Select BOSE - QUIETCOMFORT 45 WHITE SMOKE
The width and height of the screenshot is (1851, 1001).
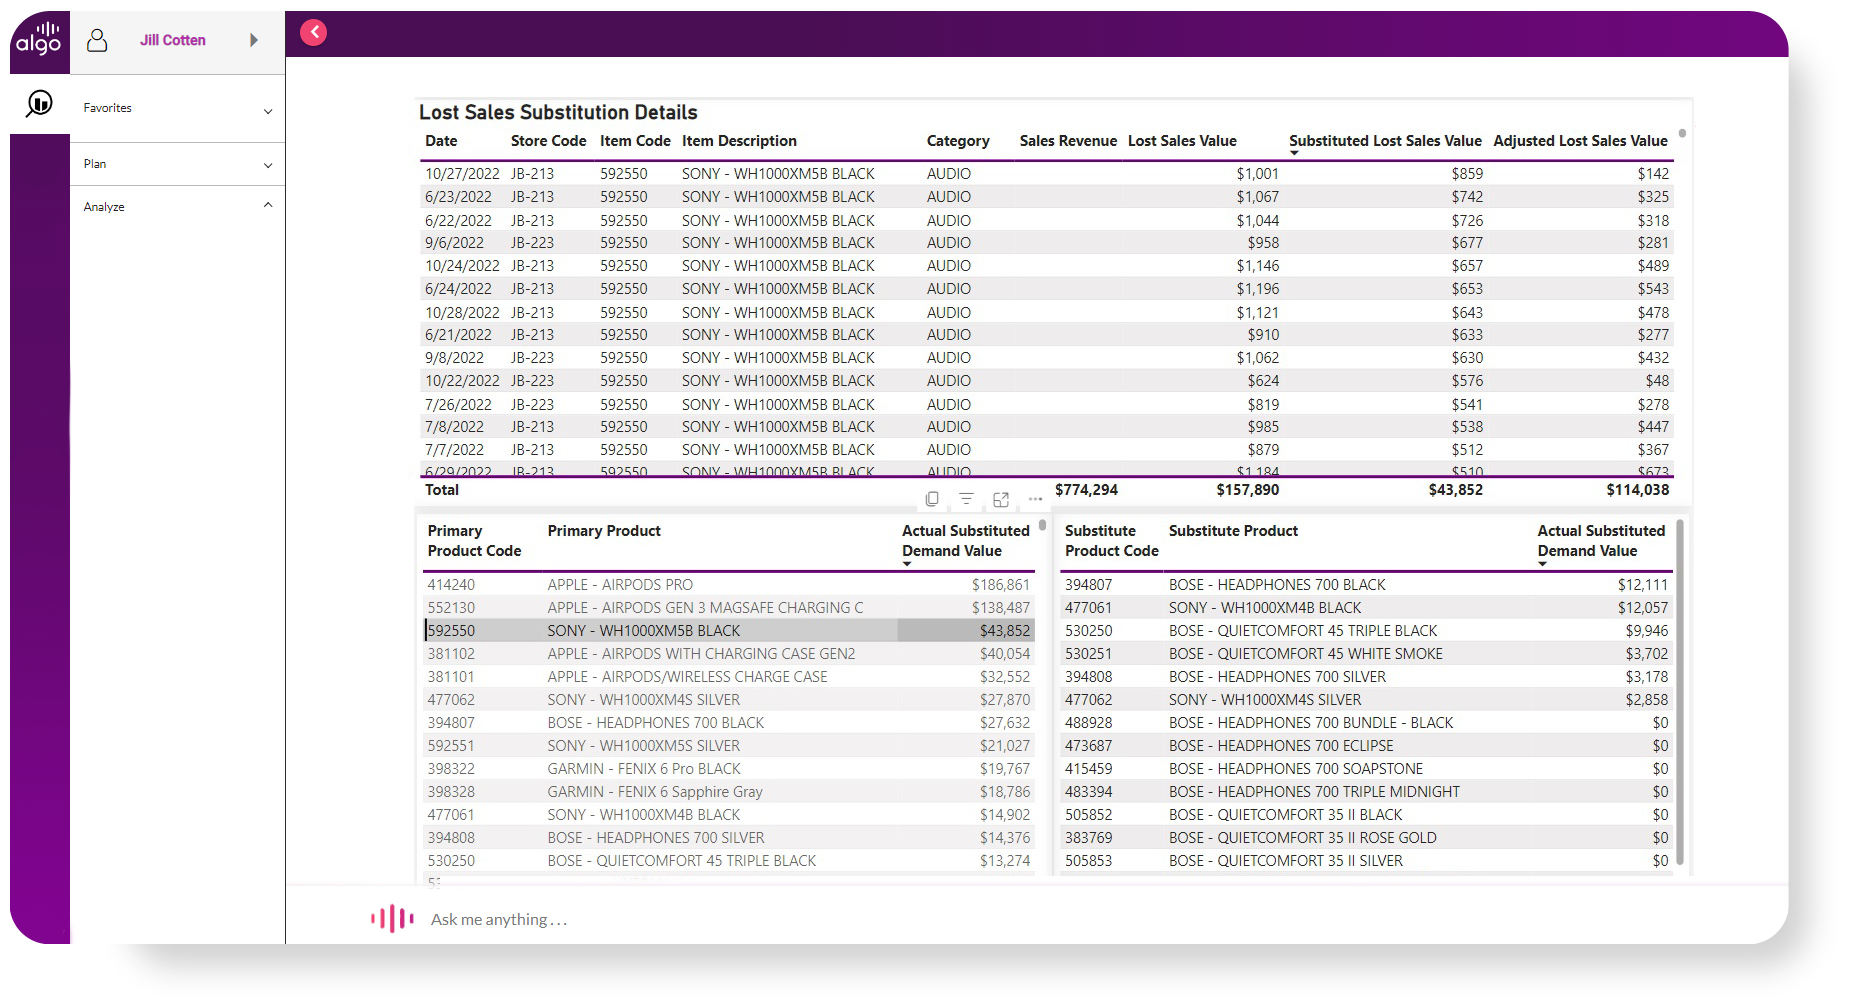(1306, 654)
